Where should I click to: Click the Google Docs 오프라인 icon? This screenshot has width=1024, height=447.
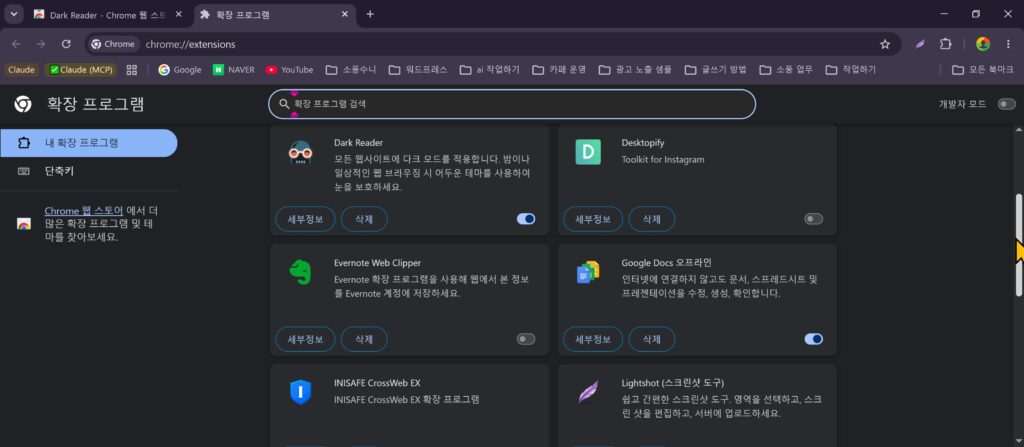point(588,272)
